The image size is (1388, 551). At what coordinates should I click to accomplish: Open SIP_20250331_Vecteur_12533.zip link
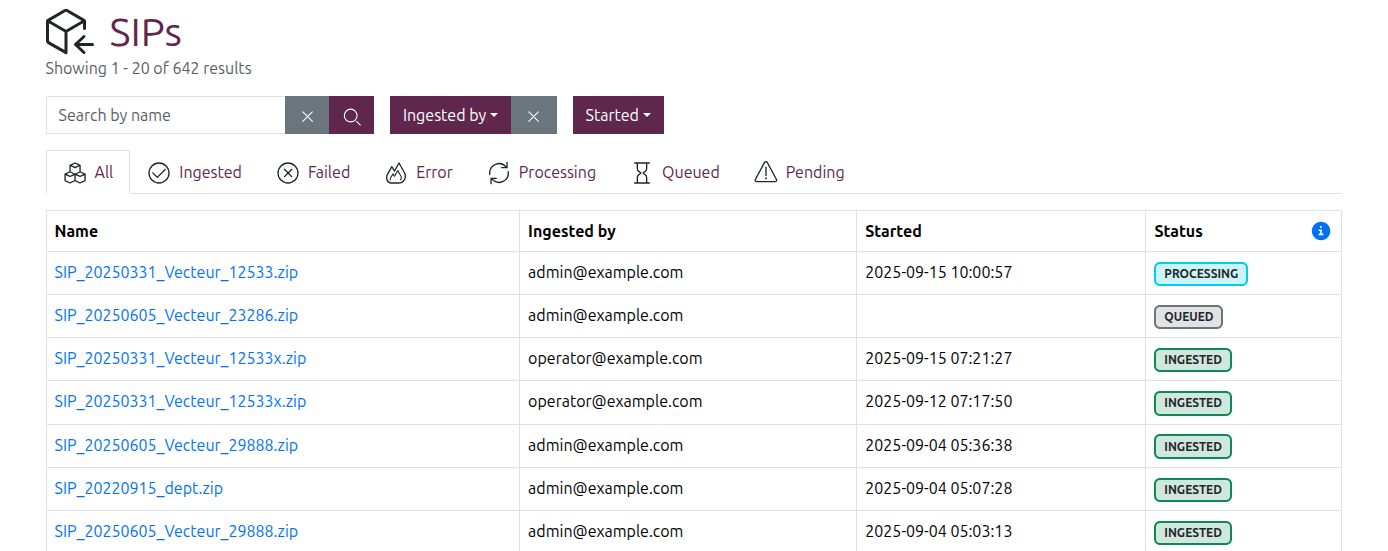(x=176, y=272)
